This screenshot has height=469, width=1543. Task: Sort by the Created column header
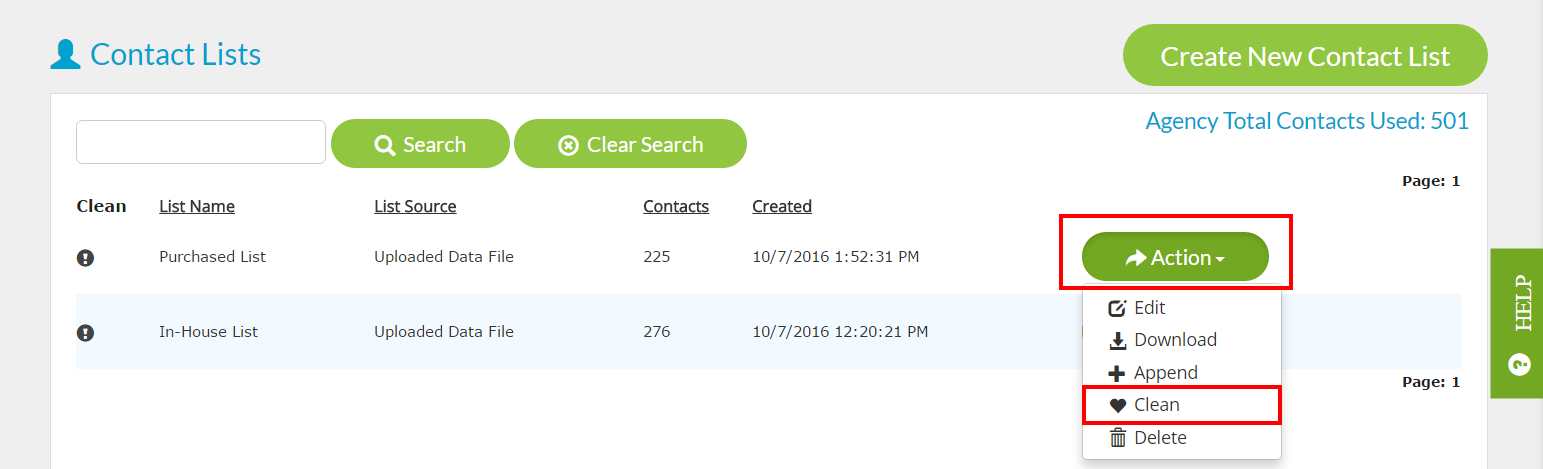(782, 206)
